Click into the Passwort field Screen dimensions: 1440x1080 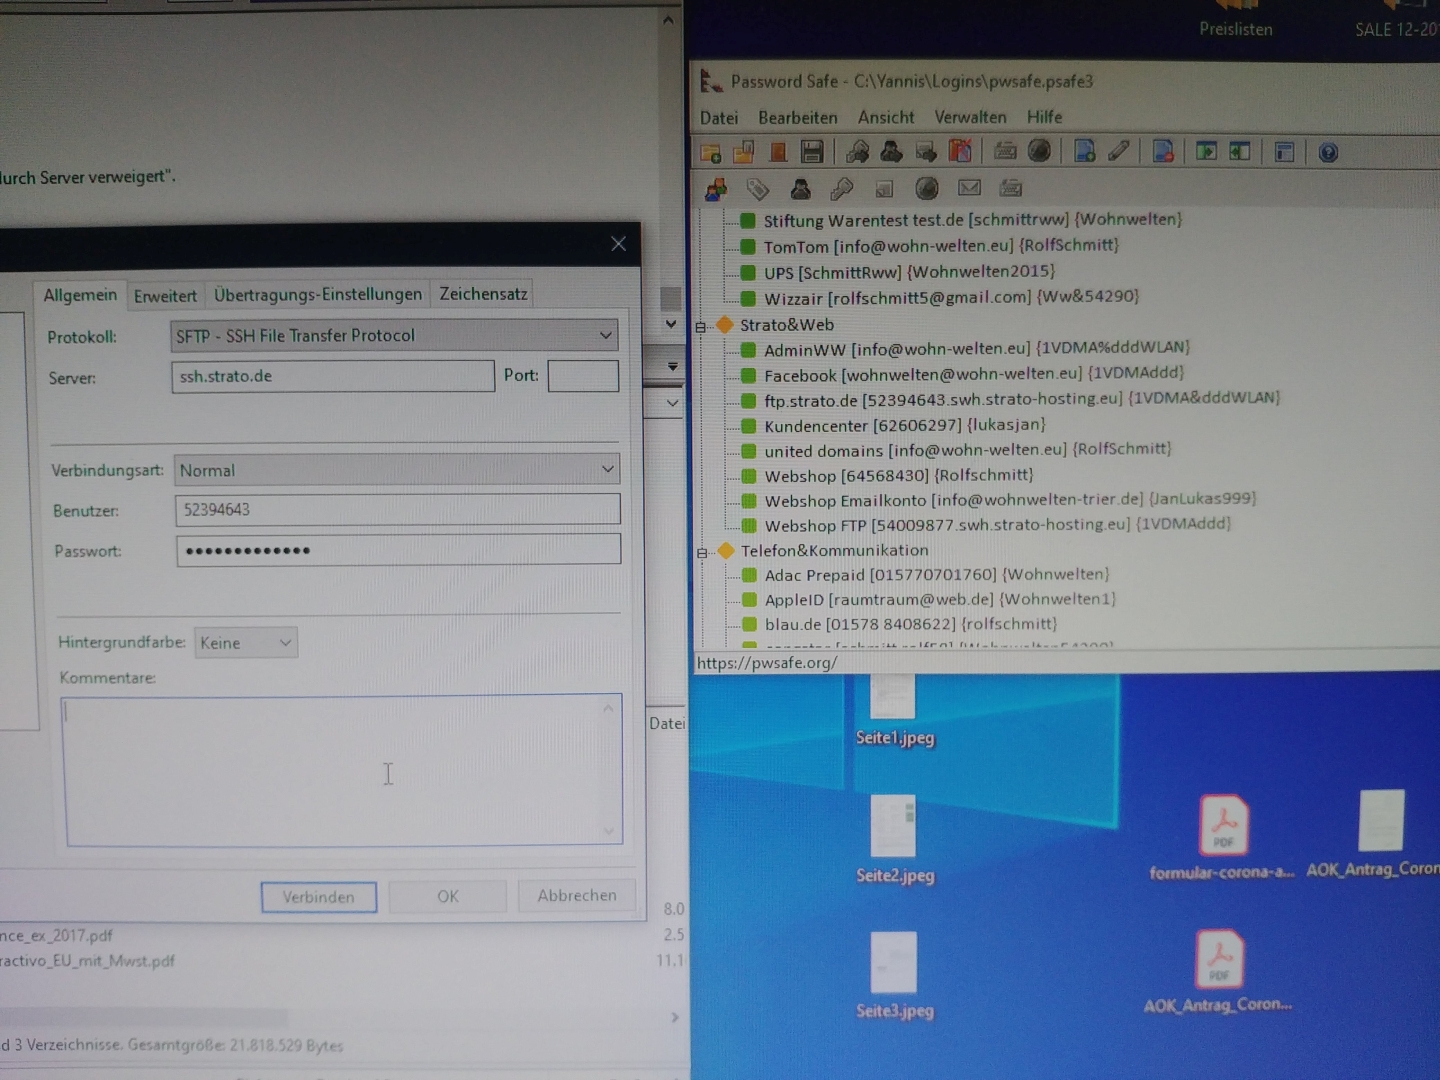tap(399, 550)
